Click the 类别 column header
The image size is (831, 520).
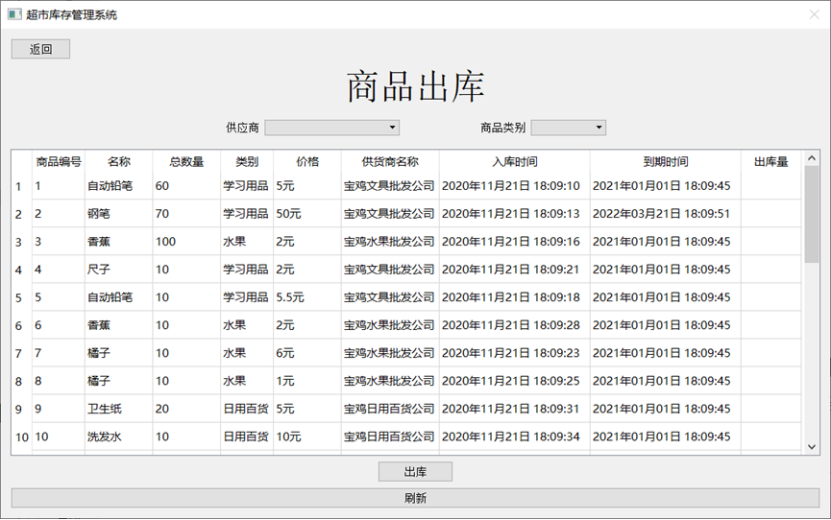(247, 162)
